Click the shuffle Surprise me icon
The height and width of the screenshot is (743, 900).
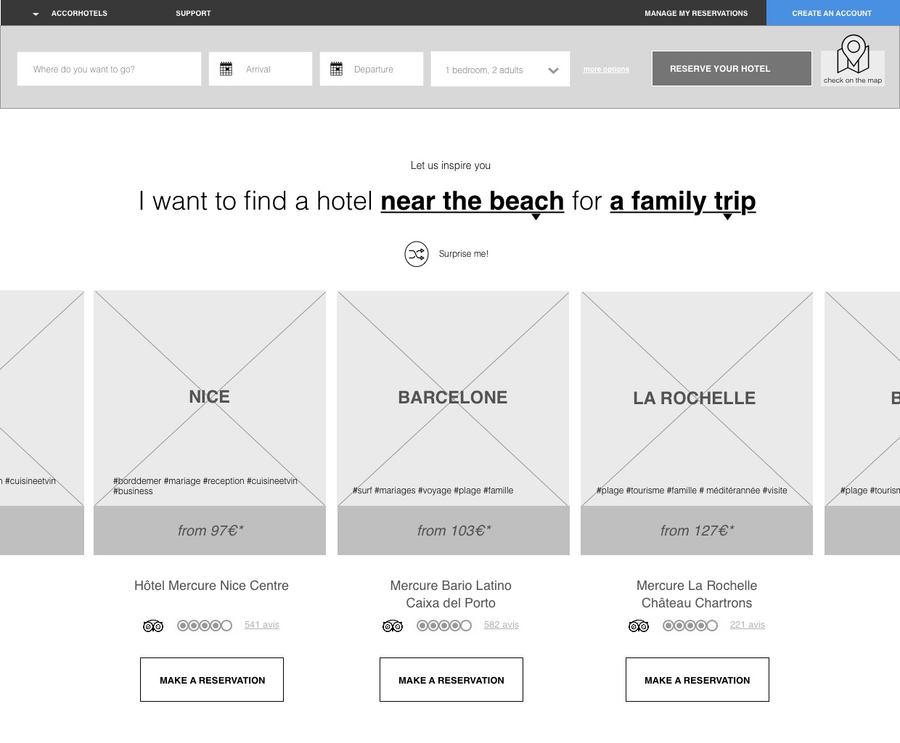pyautogui.click(x=416, y=254)
